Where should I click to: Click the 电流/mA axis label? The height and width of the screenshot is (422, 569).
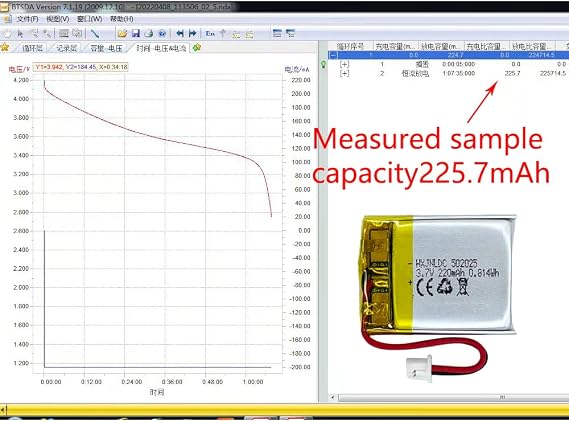tap(298, 70)
